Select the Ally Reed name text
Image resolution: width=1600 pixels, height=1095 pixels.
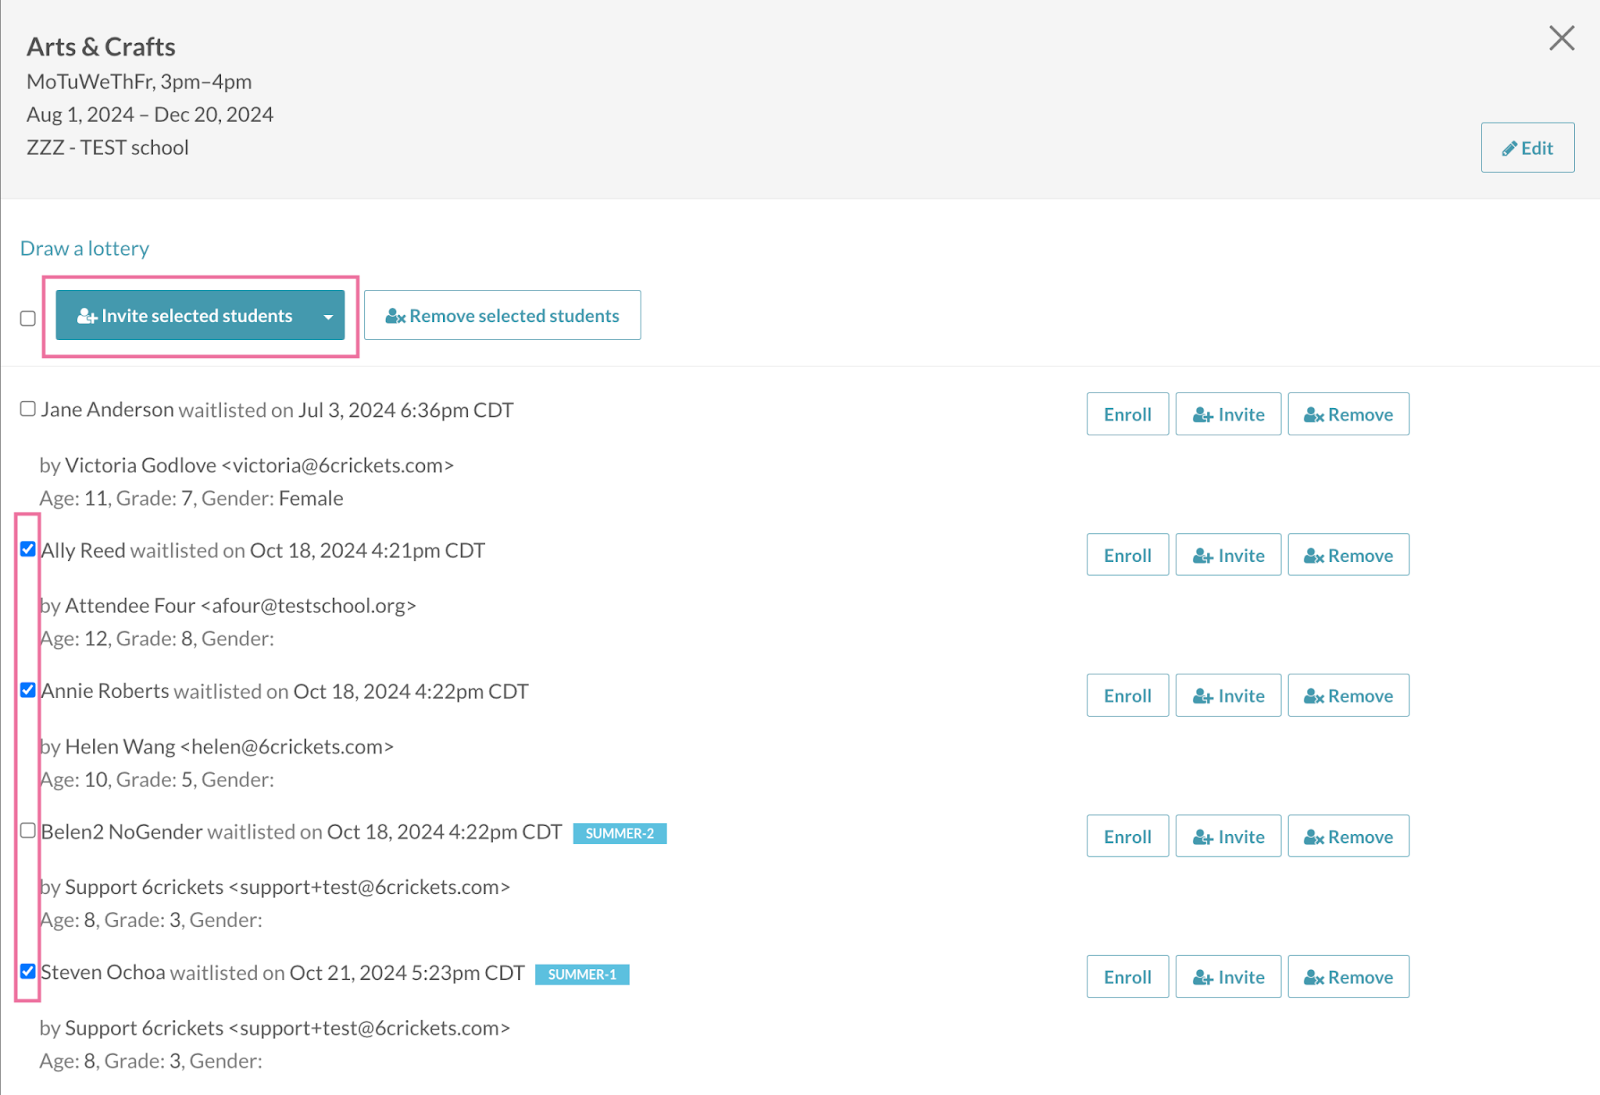[x=83, y=550]
